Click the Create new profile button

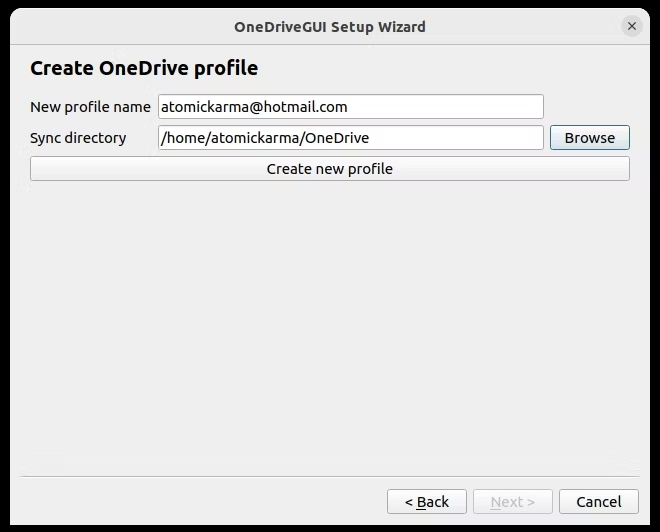pos(330,169)
